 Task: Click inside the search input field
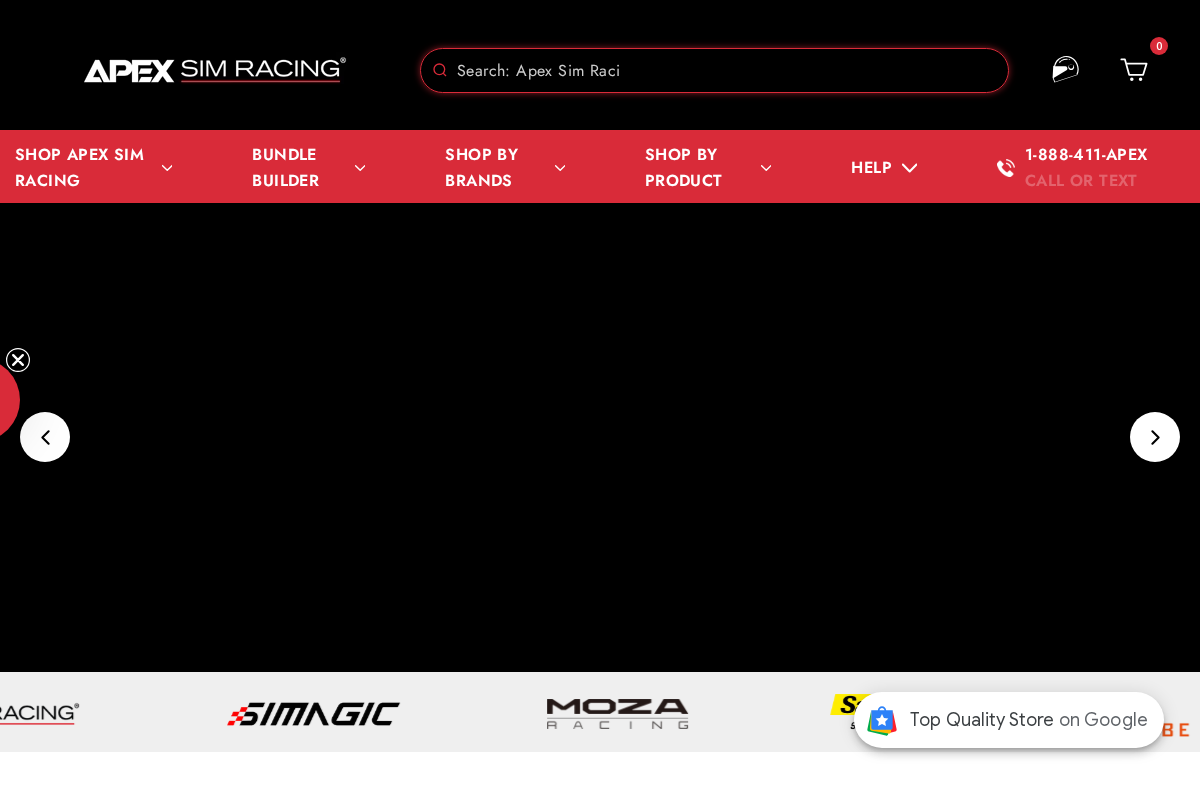coord(714,70)
